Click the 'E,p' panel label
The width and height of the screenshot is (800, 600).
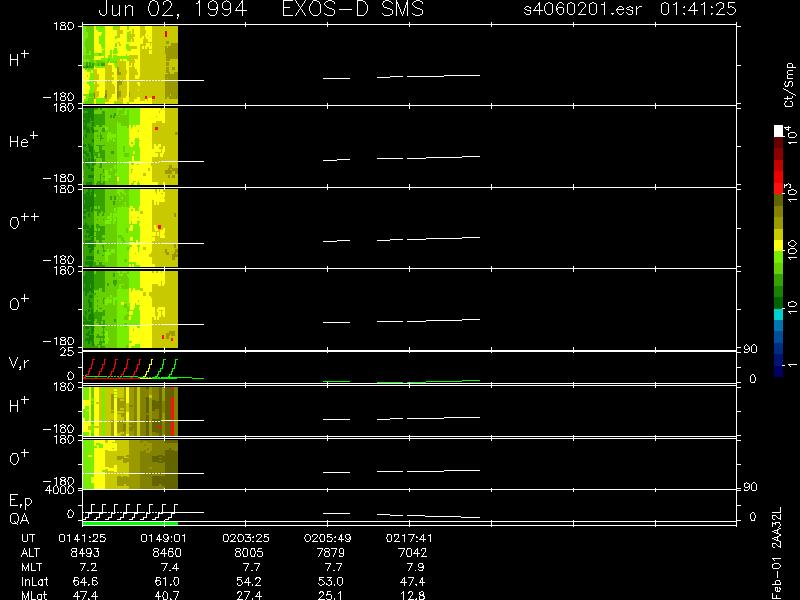(20, 502)
